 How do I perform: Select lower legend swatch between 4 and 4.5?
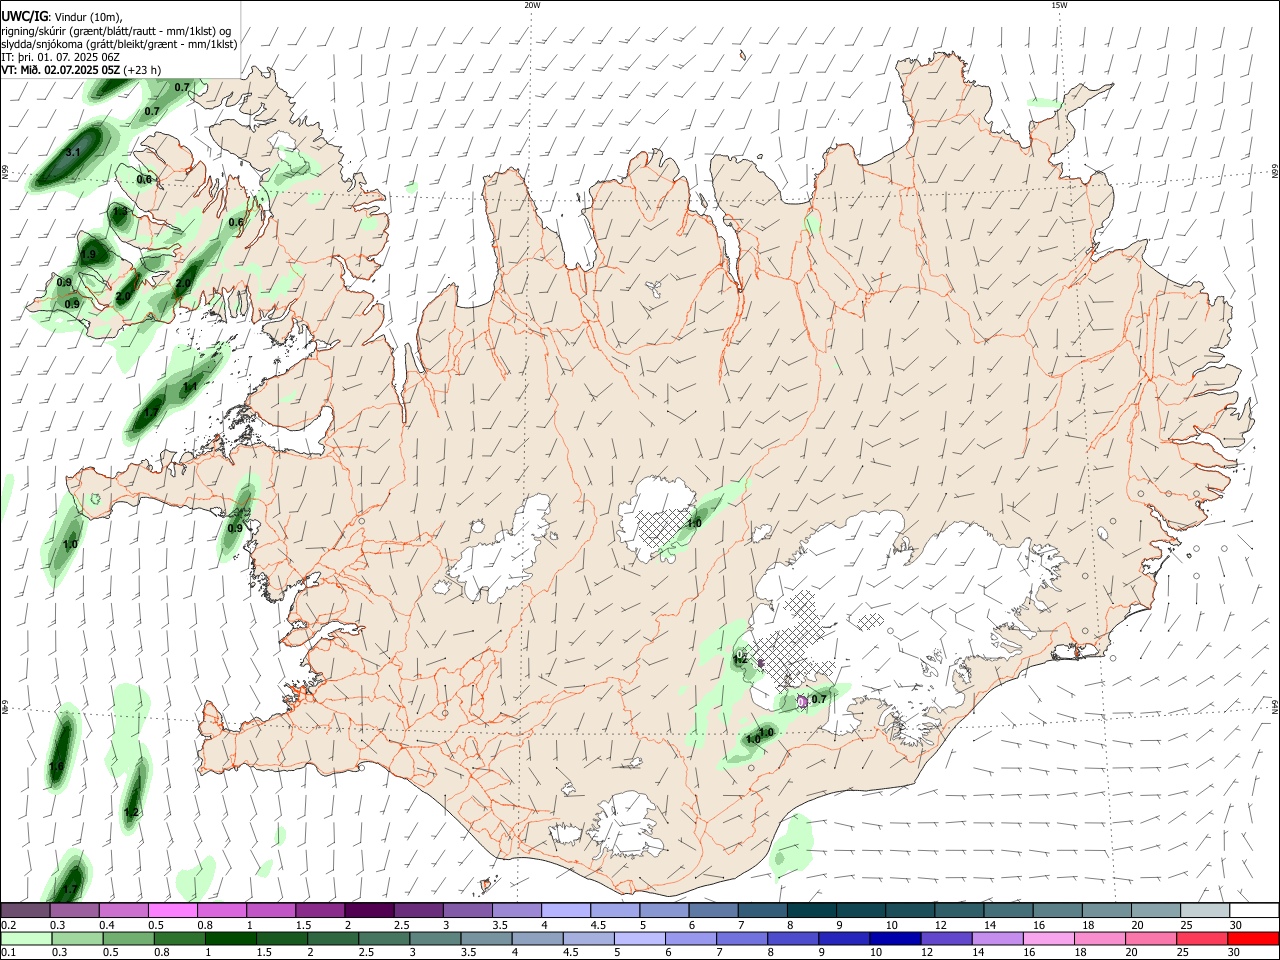(540, 938)
